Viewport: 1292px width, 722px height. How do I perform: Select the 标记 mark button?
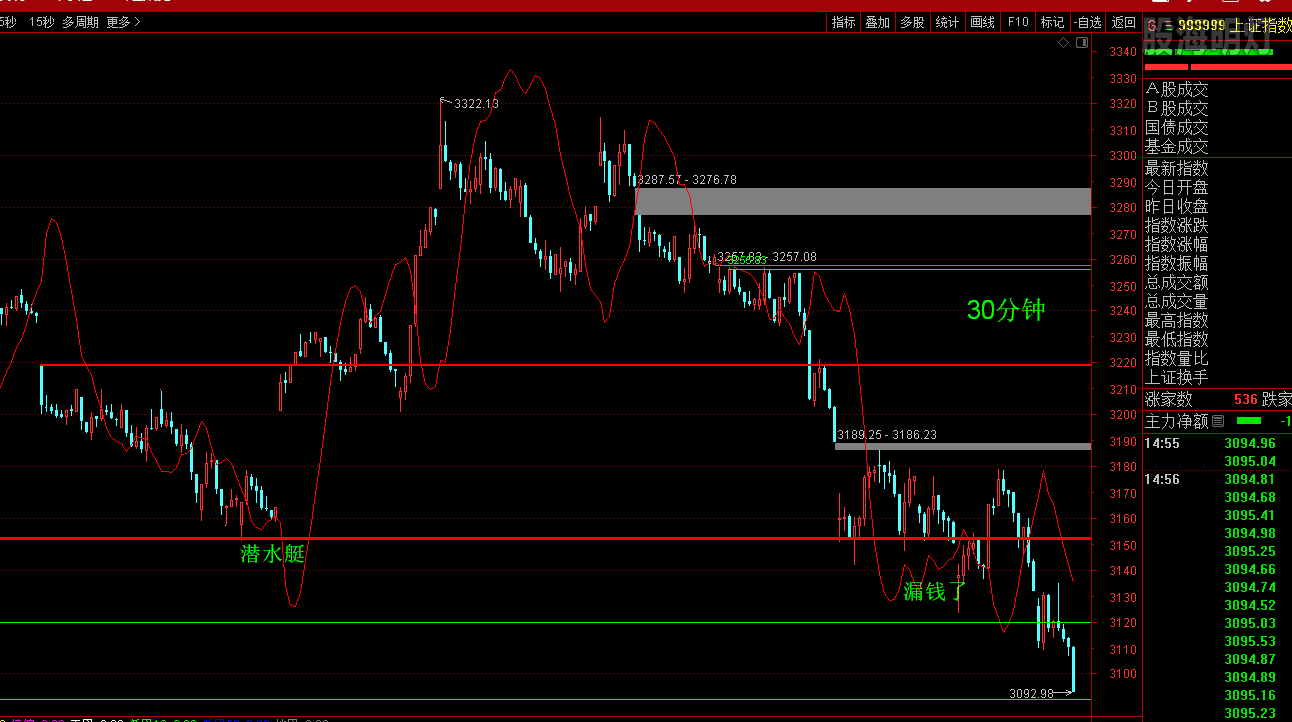pyautogui.click(x=1052, y=22)
